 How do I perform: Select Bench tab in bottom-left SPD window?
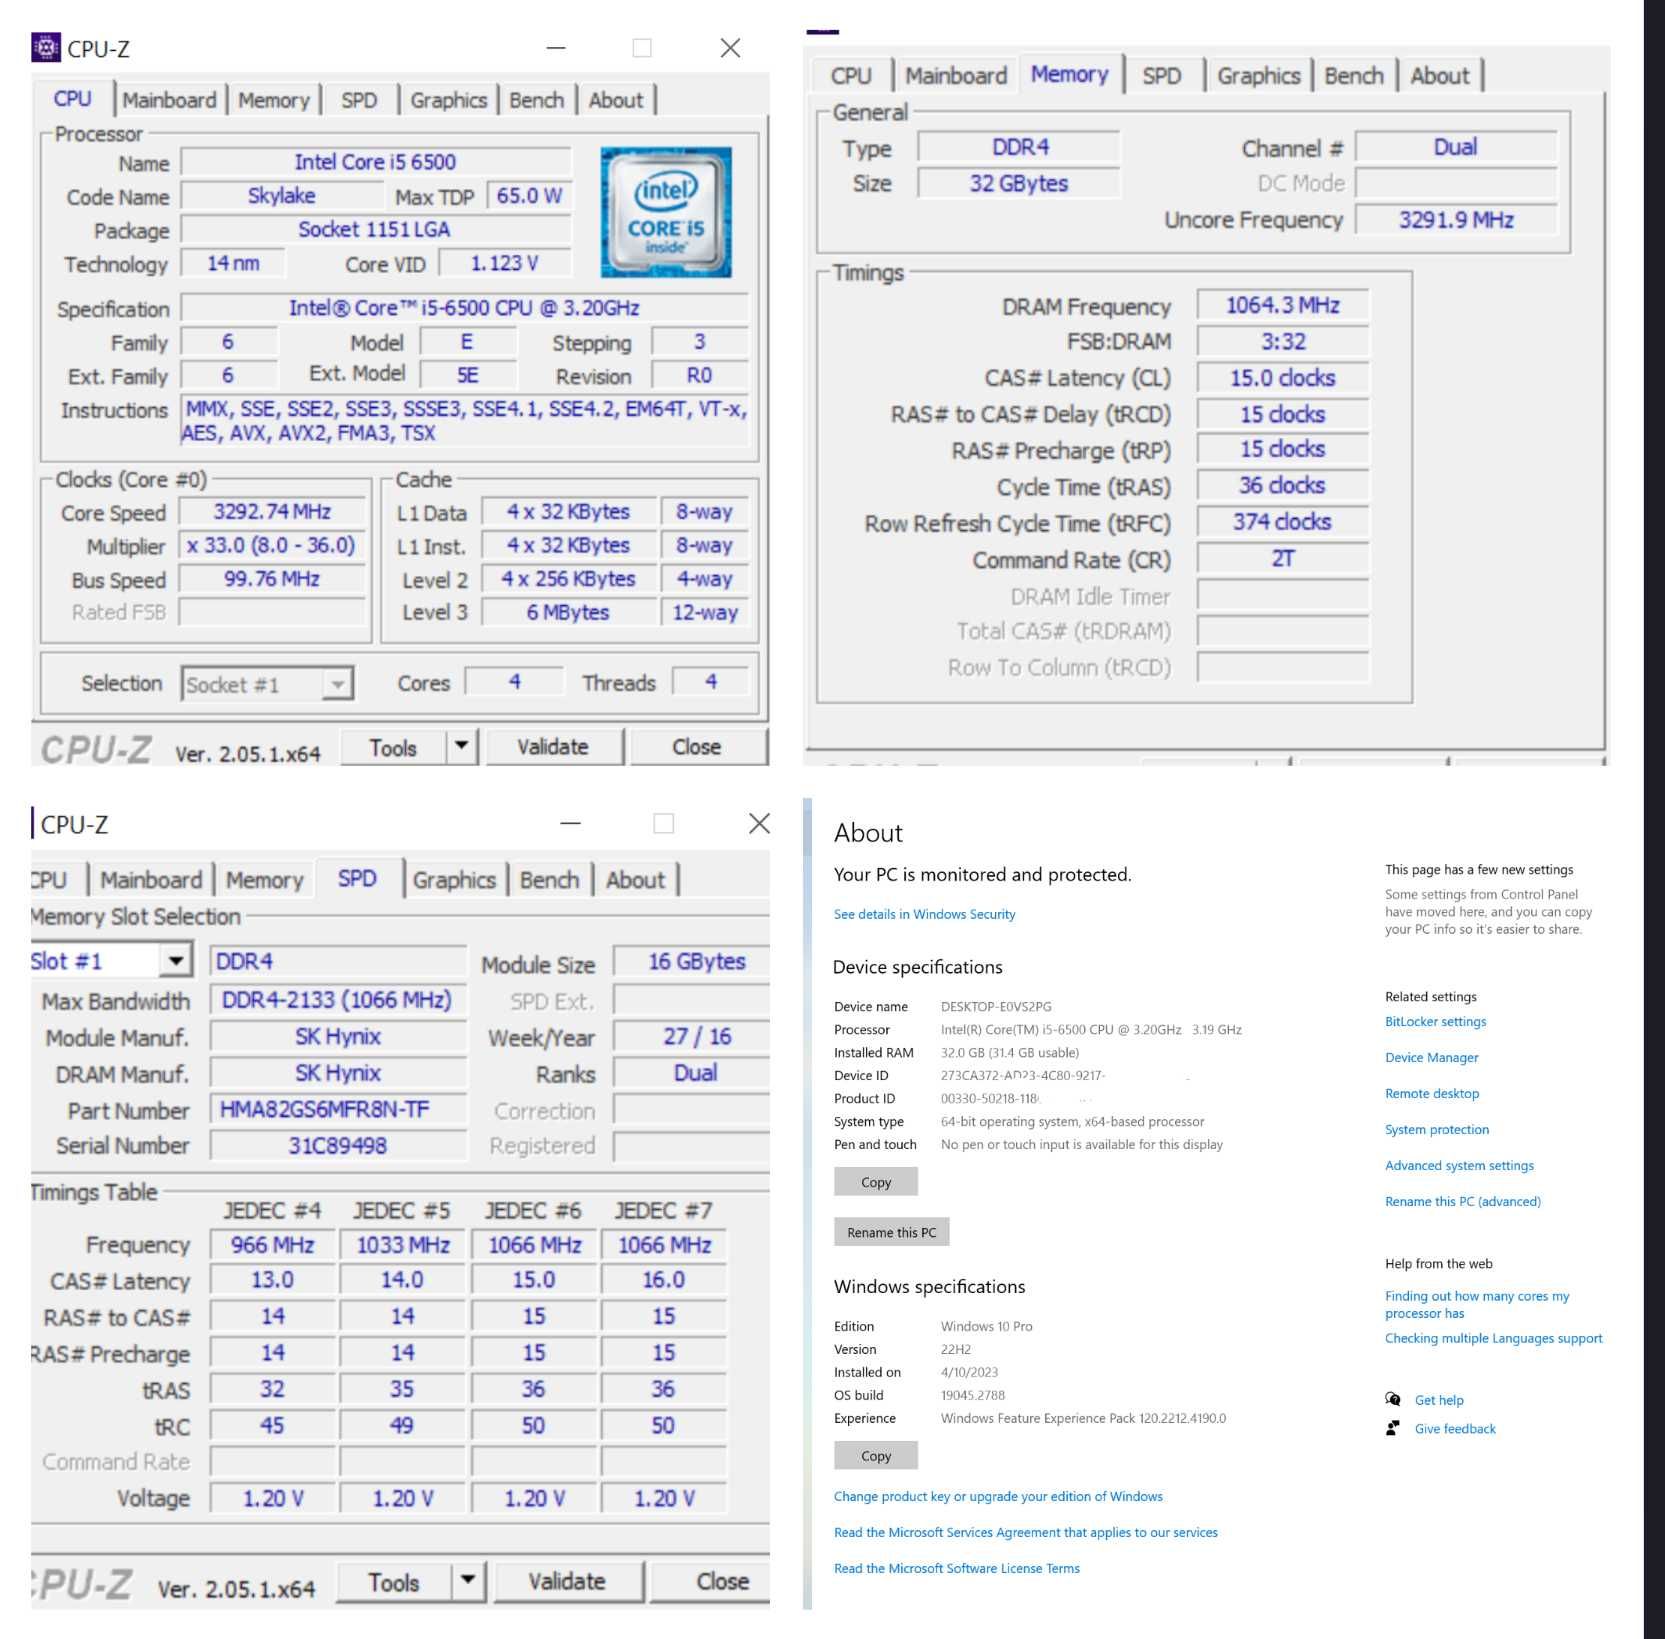click(x=549, y=880)
